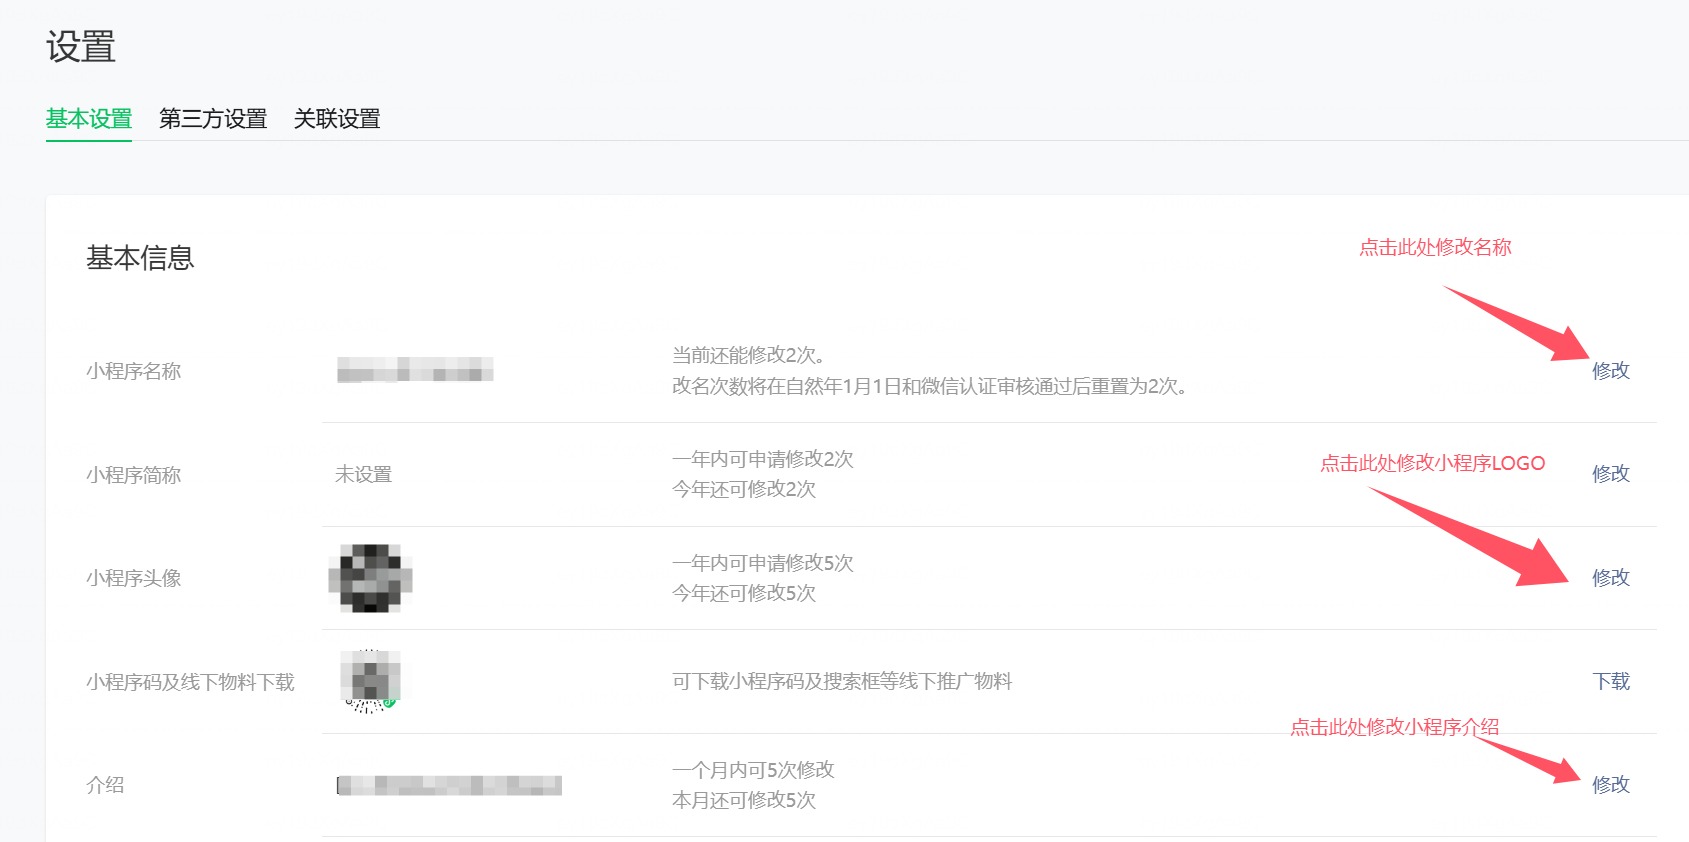The height and width of the screenshot is (842, 1689).
Task: Go to the 关联设置 tab
Action: pos(337,119)
